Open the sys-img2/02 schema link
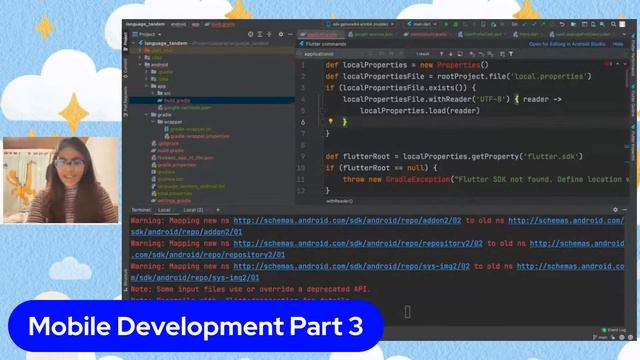The width and height of the screenshot is (640, 360). (351, 266)
